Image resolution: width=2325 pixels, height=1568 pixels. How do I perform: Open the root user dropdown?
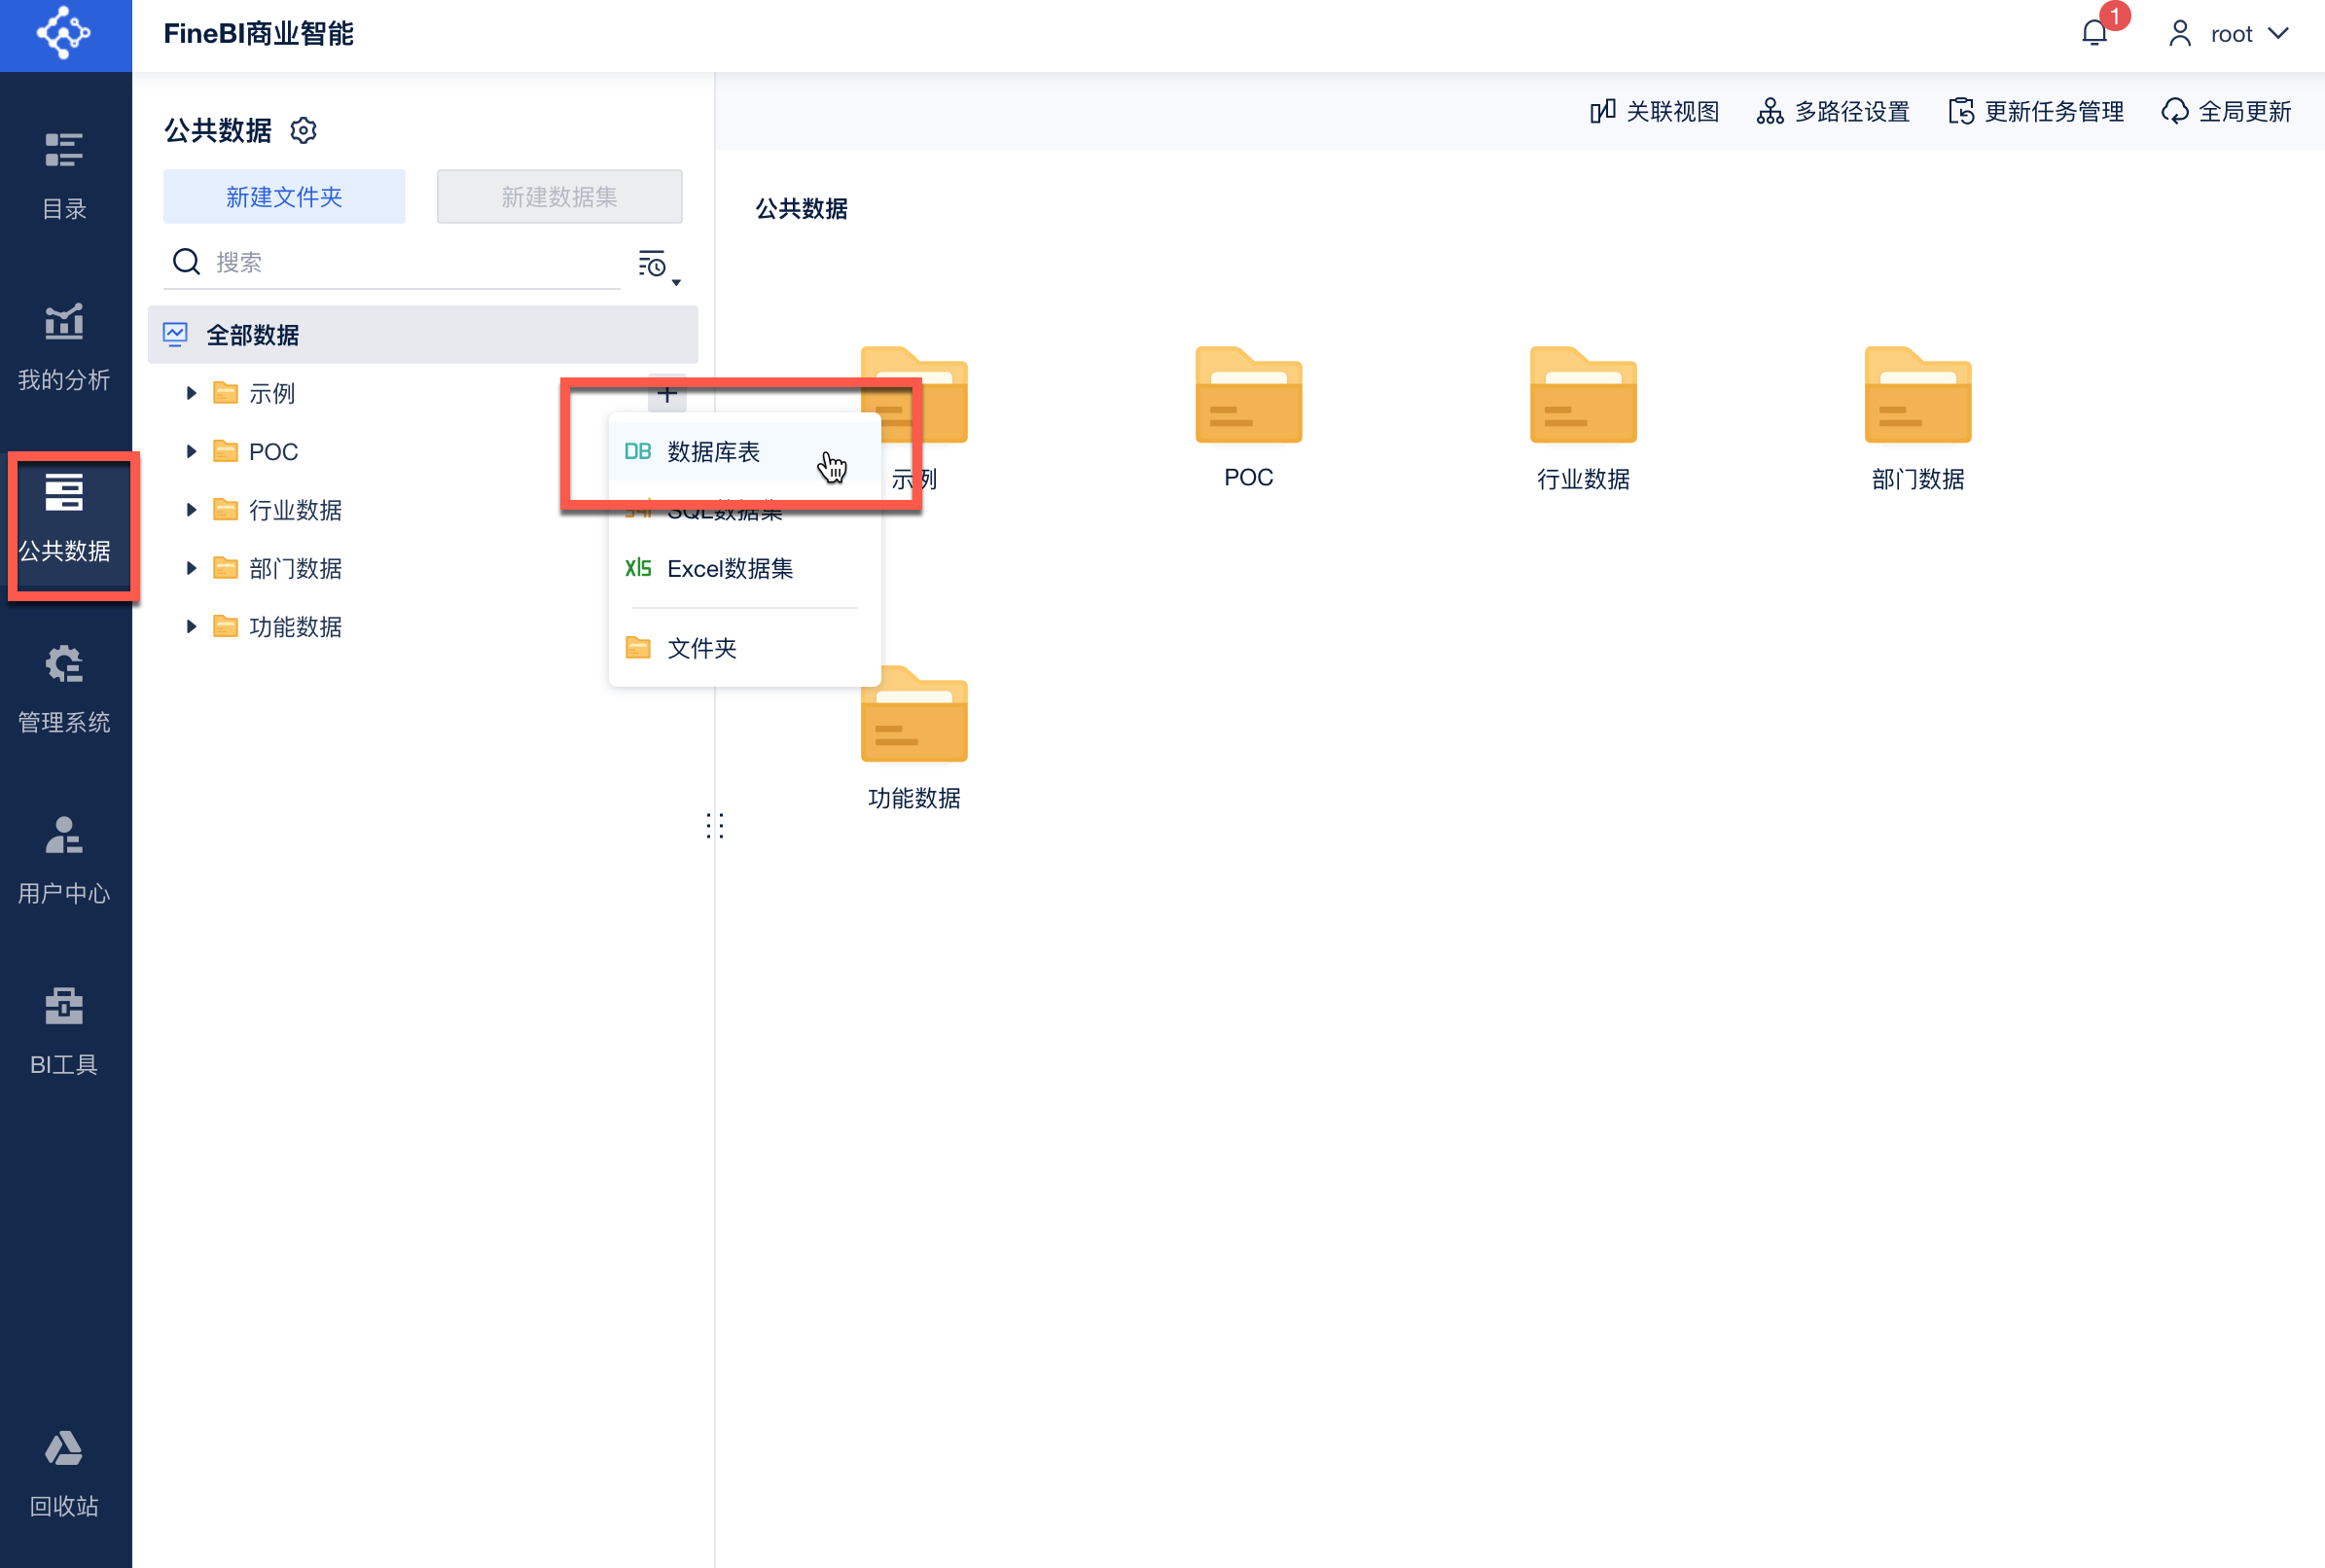2230,34
